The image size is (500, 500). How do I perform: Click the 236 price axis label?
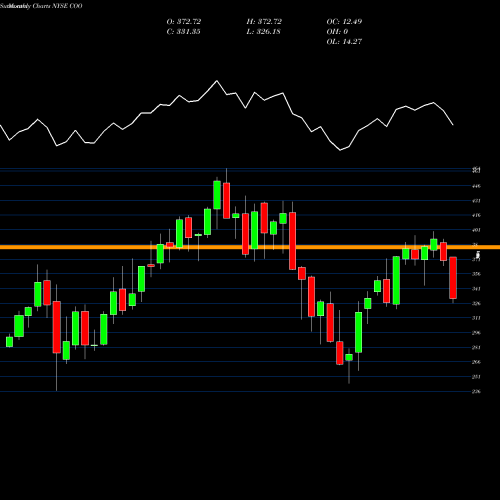(476, 391)
